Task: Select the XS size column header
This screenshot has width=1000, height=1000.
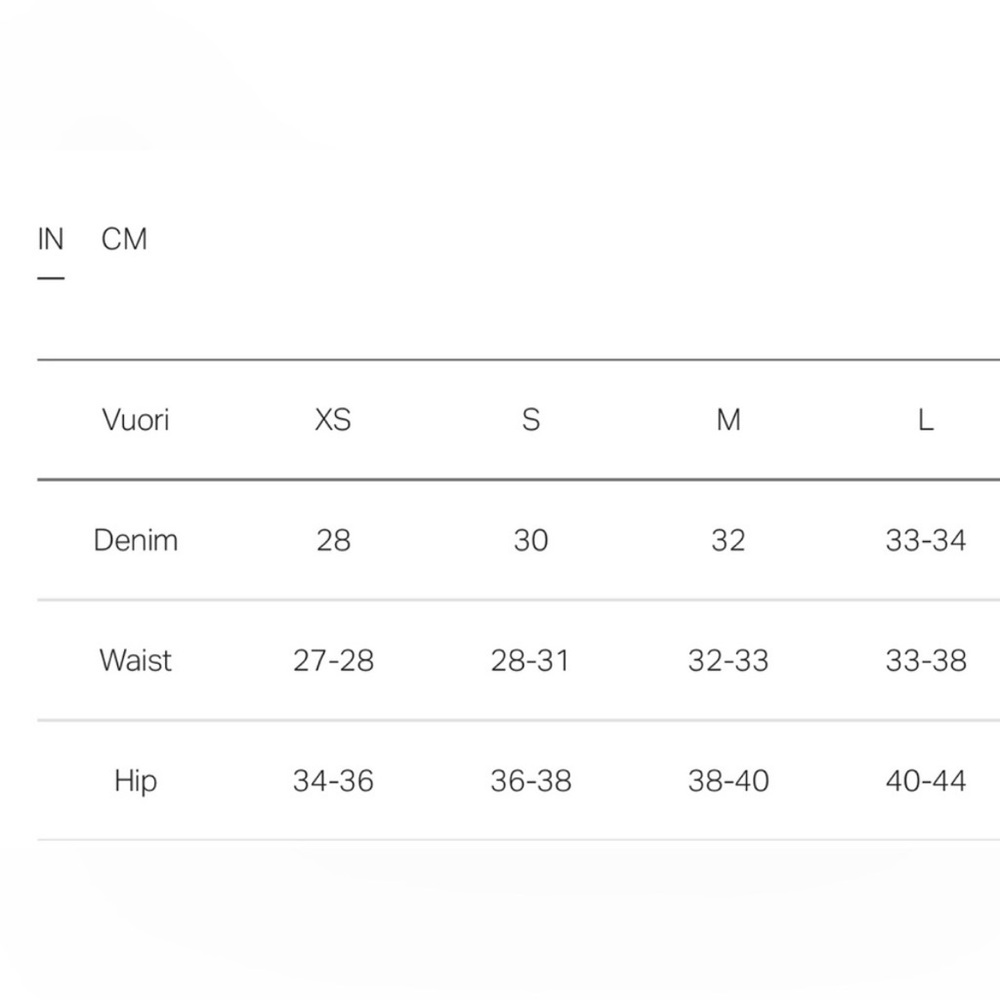Action: (x=333, y=420)
